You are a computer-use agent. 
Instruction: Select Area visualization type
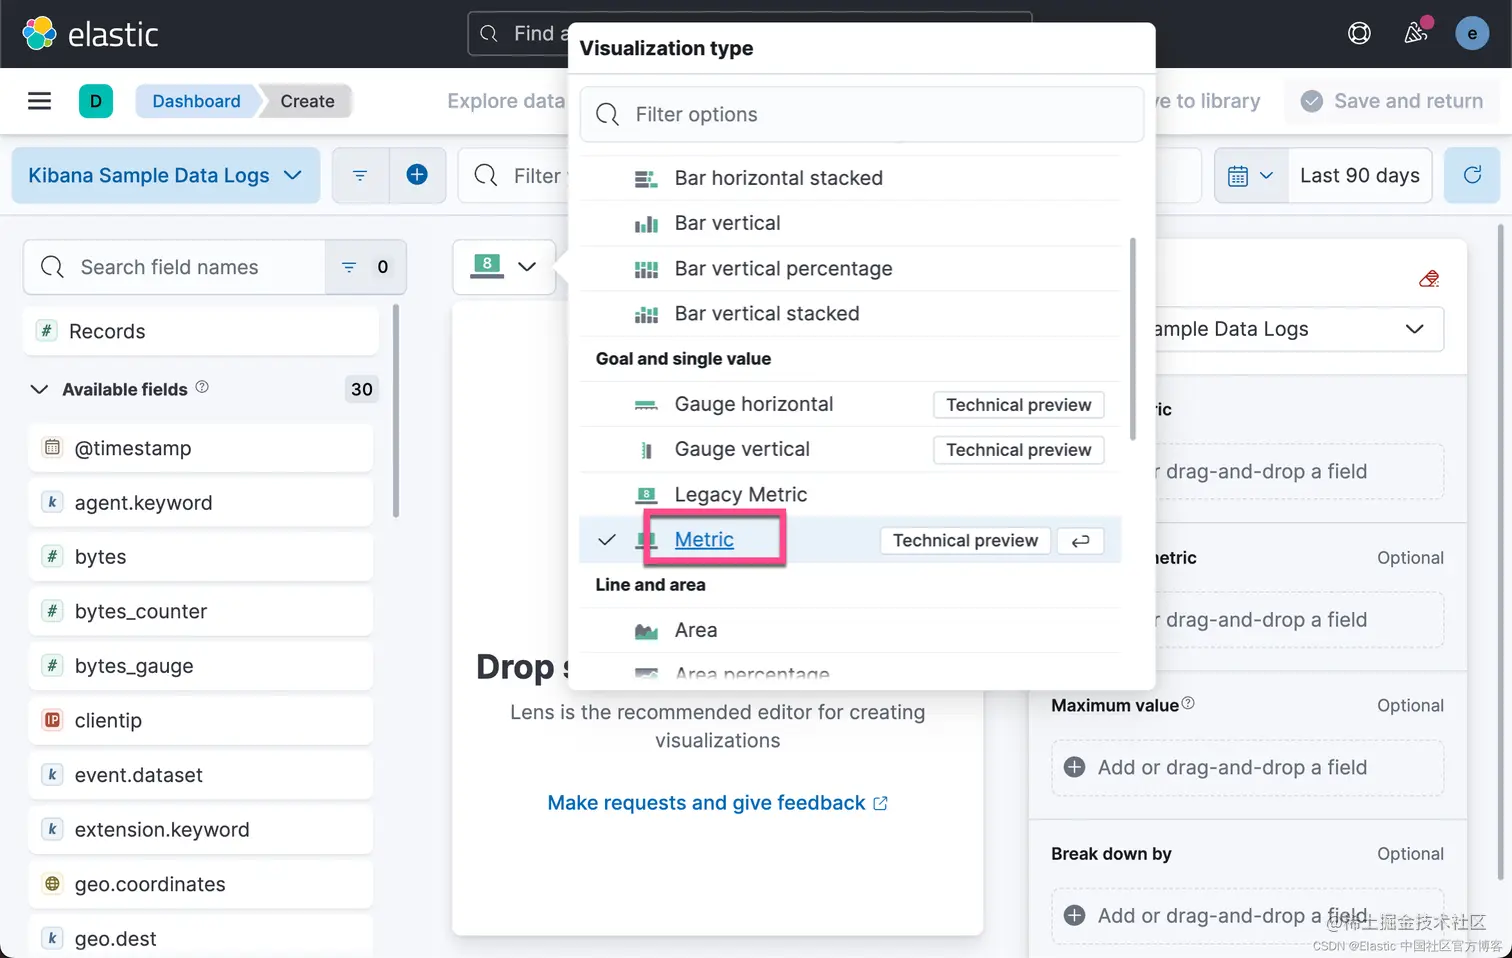(851, 630)
